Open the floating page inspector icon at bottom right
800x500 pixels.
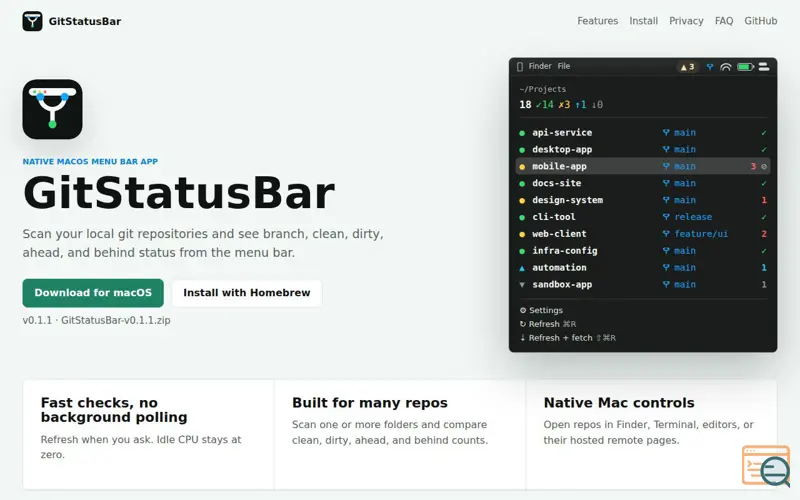[766, 466]
